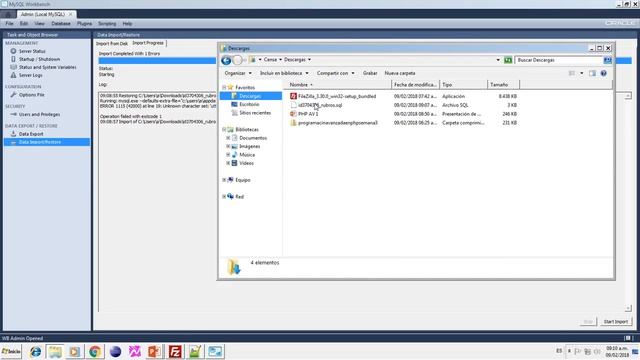This screenshot has width=640, height=360.
Task: Open the Imágenes library
Action: point(249,147)
